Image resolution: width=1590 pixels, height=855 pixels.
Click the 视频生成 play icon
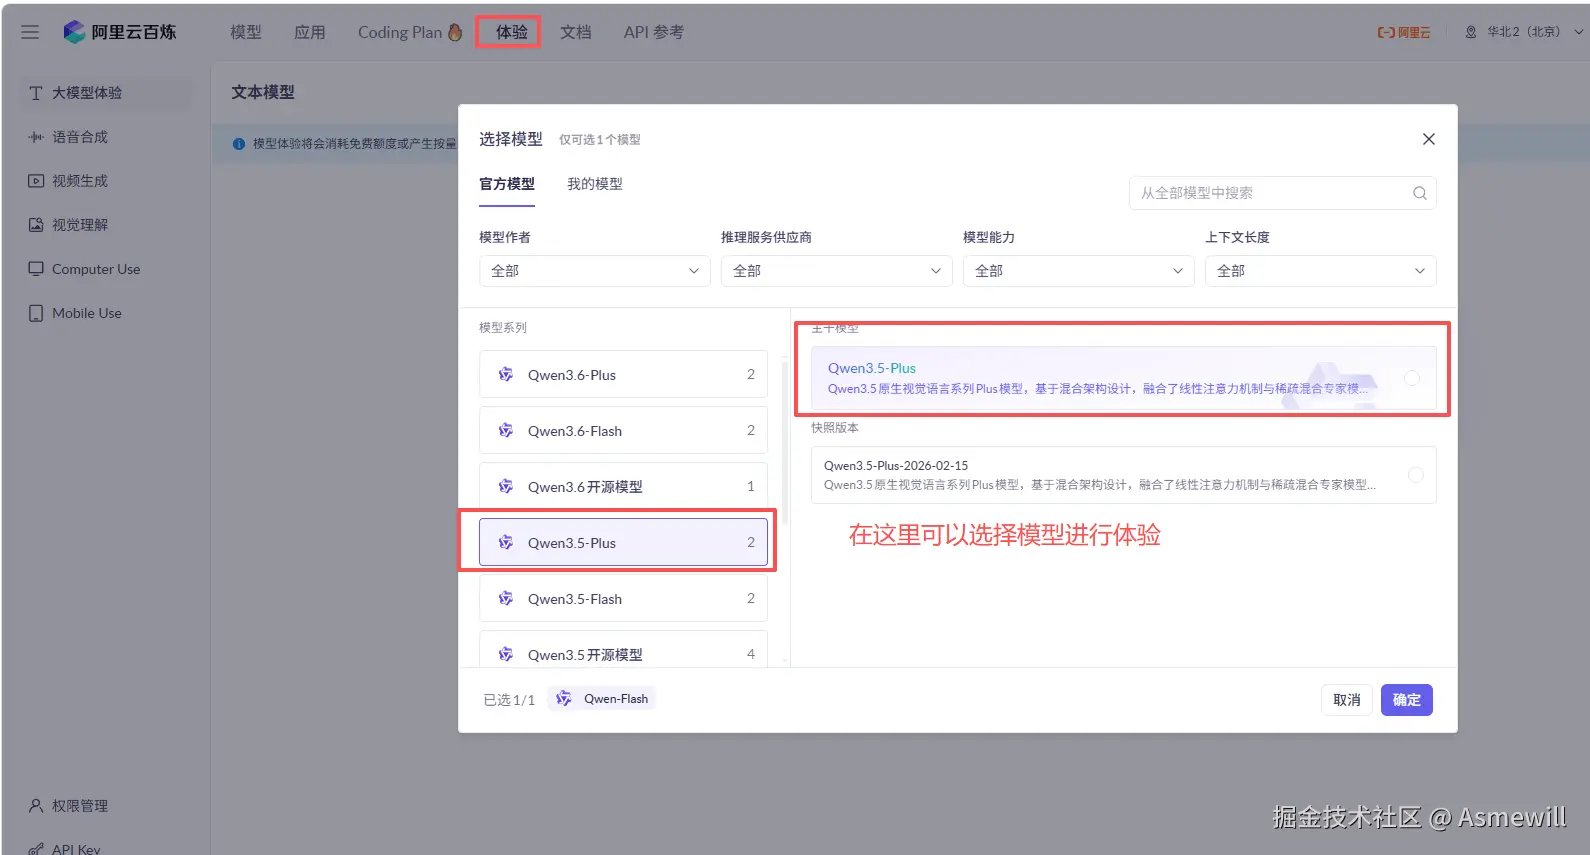click(x=36, y=181)
